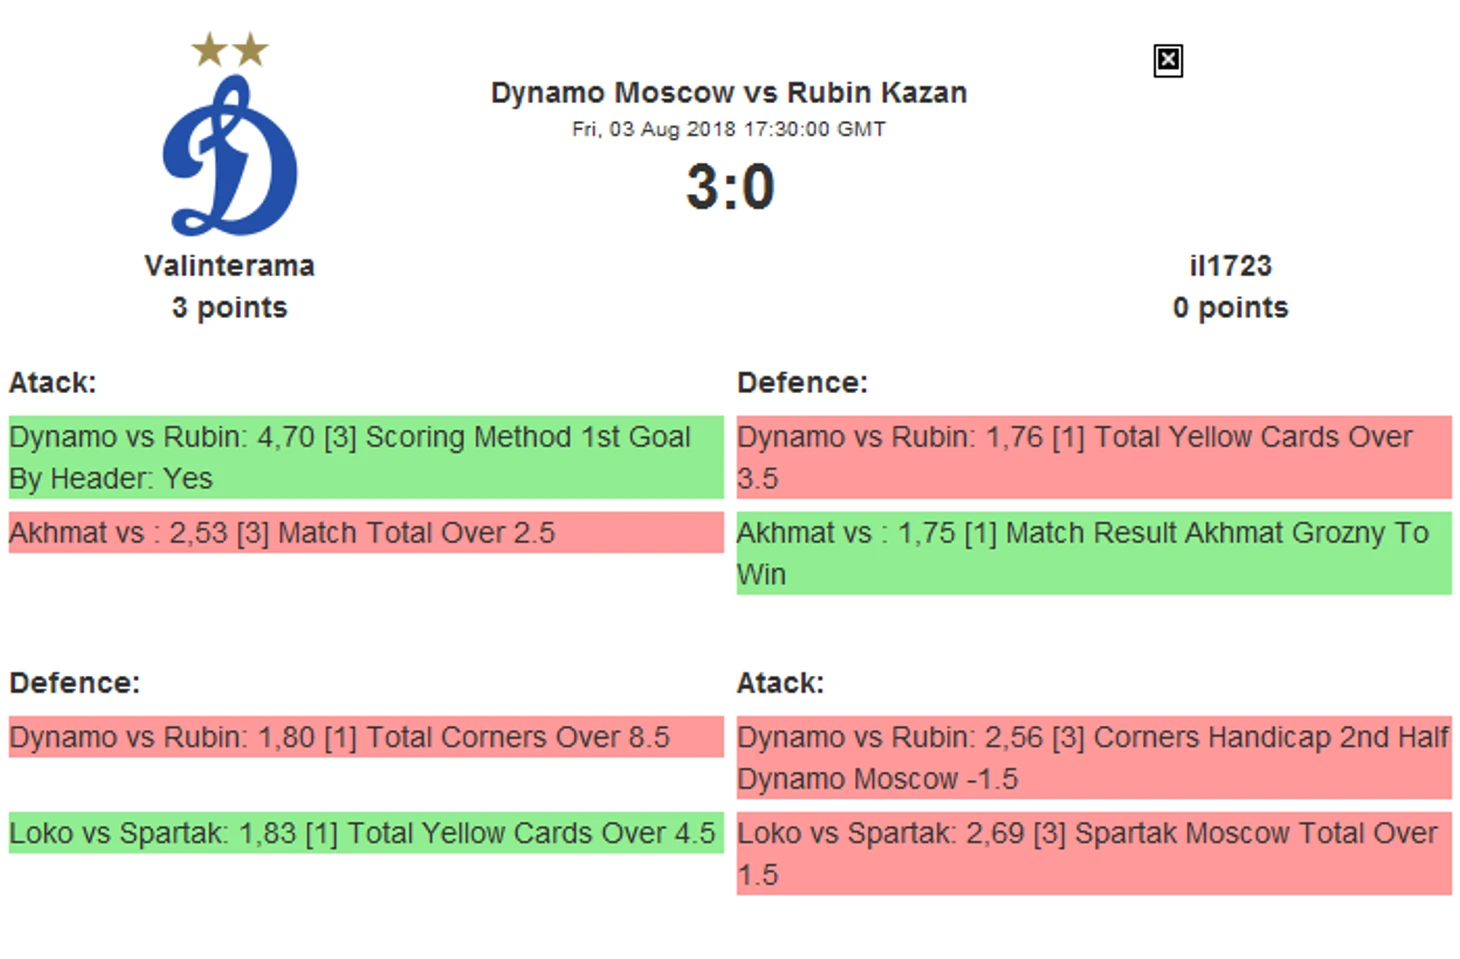Click Valinterama's 3 points label
This screenshot has height=959, width=1460.
229,308
